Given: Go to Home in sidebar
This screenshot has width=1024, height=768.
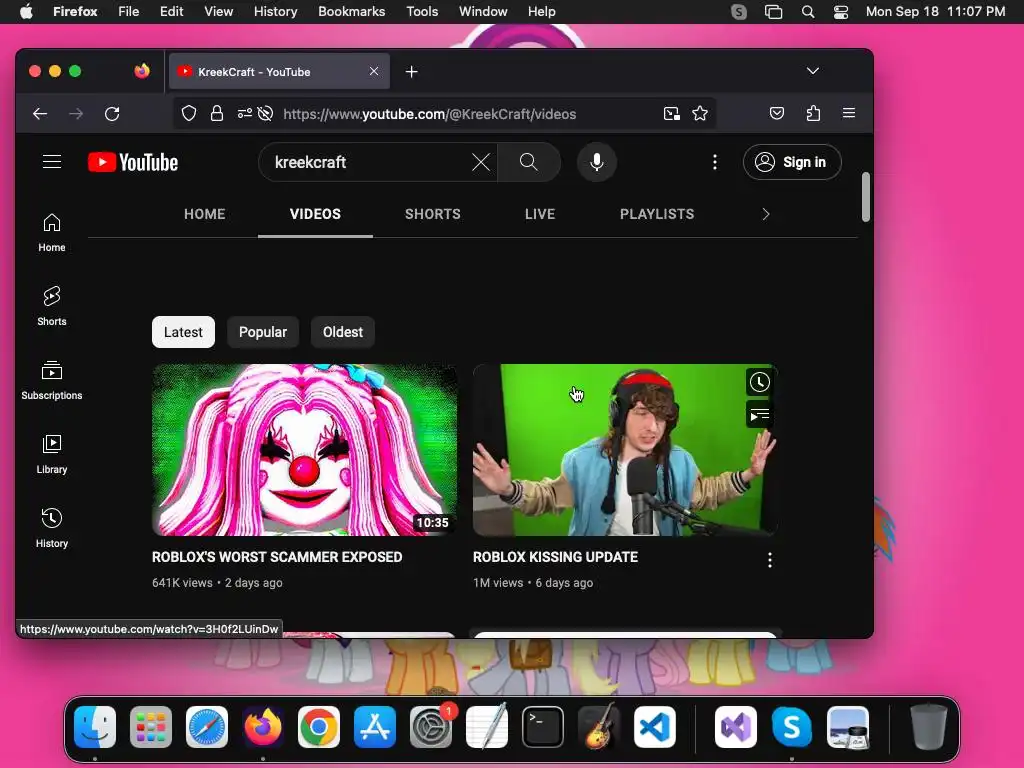Looking at the screenshot, I should [x=52, y=232].
